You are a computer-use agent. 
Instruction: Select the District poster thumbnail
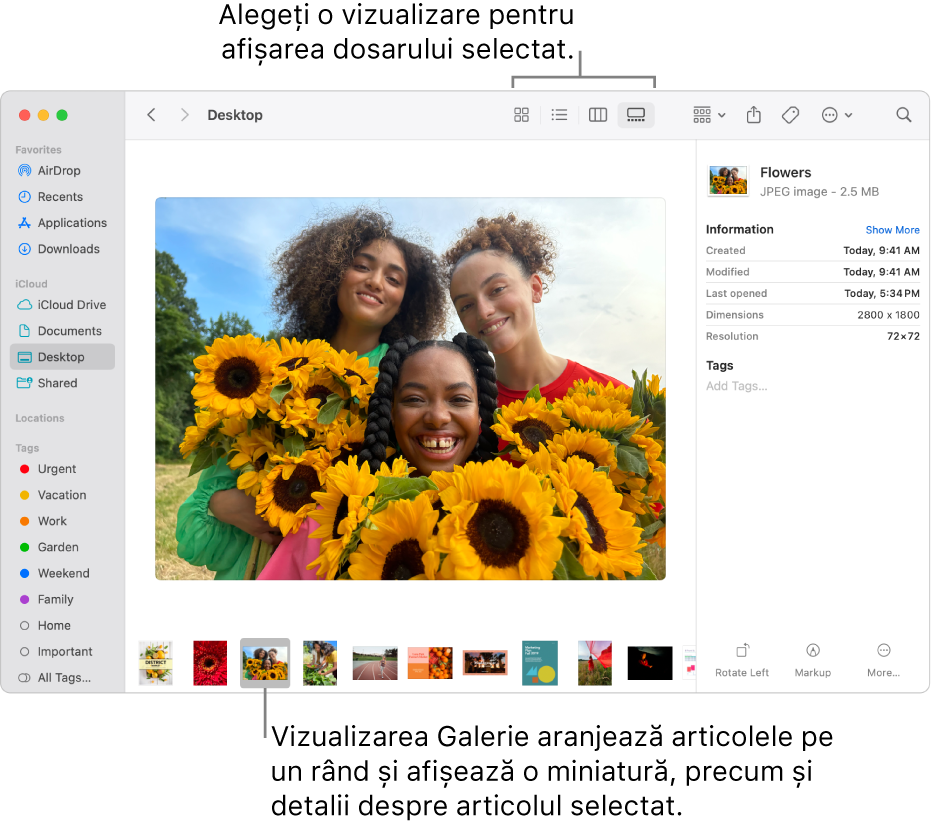[156, 663]
